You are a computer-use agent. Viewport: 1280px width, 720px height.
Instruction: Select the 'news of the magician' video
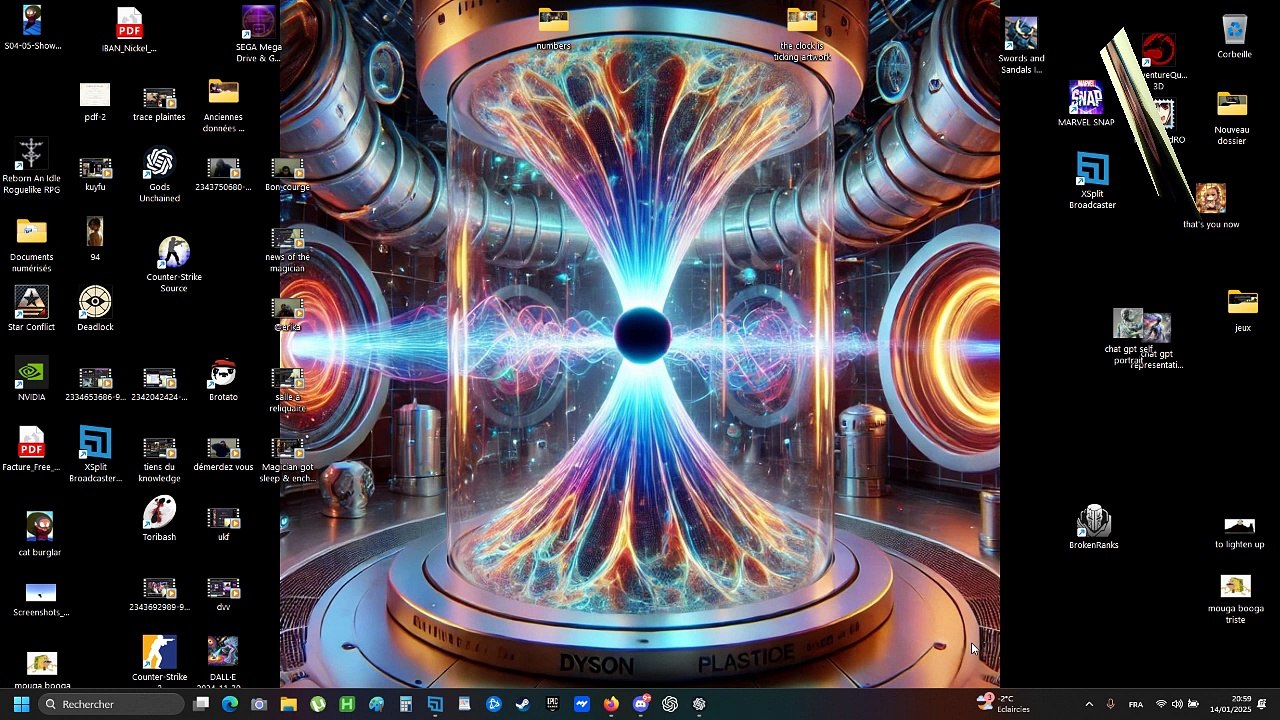287,250
